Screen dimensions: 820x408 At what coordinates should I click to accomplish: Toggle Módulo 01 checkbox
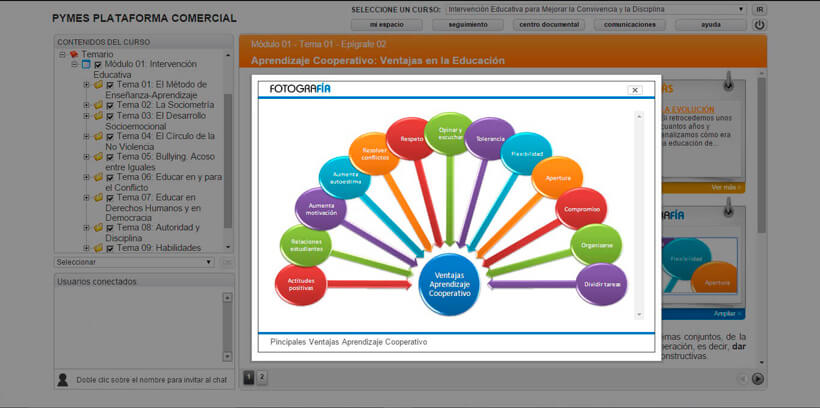(x=98, y=65)
